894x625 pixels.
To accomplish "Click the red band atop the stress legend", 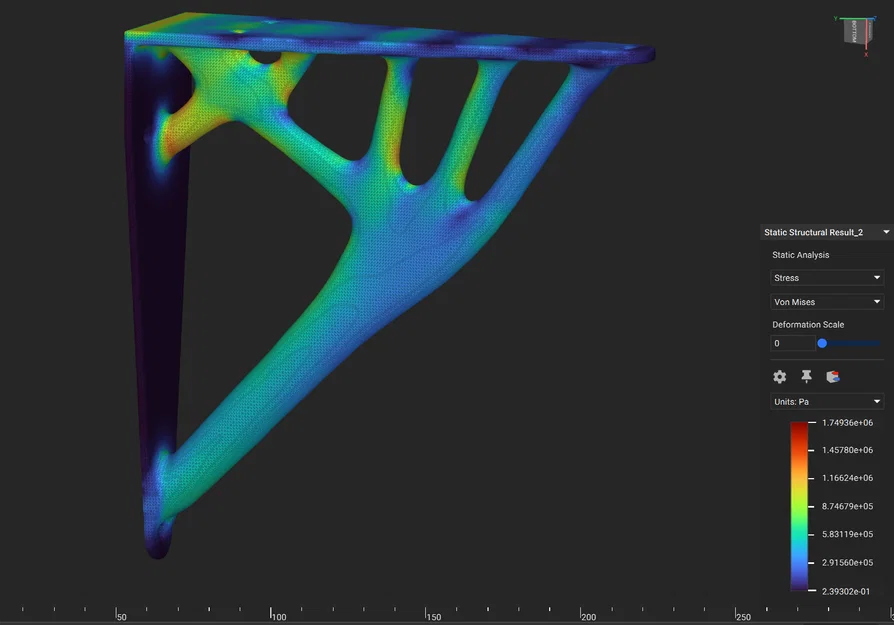I will coord(797,426).
